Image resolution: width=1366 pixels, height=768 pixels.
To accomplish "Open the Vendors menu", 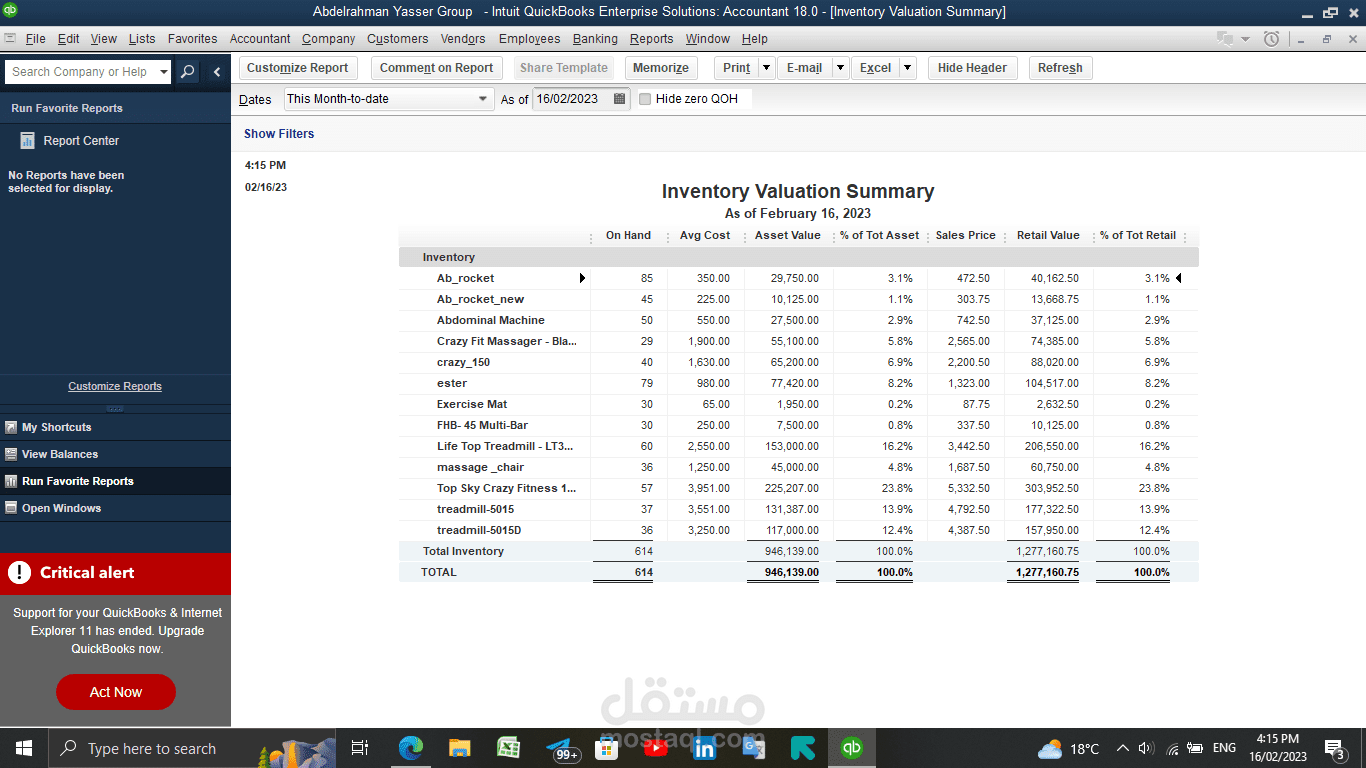I will point(463,39).
